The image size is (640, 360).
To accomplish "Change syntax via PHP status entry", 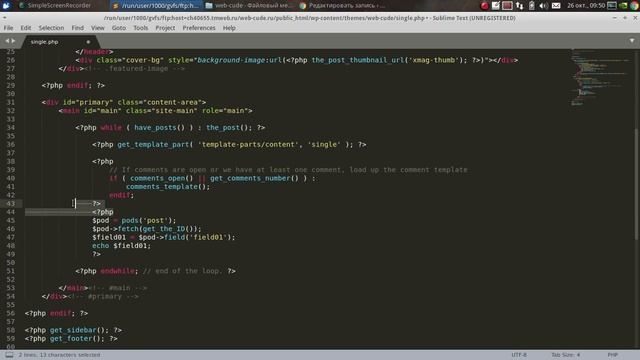I will coord(612,355).
